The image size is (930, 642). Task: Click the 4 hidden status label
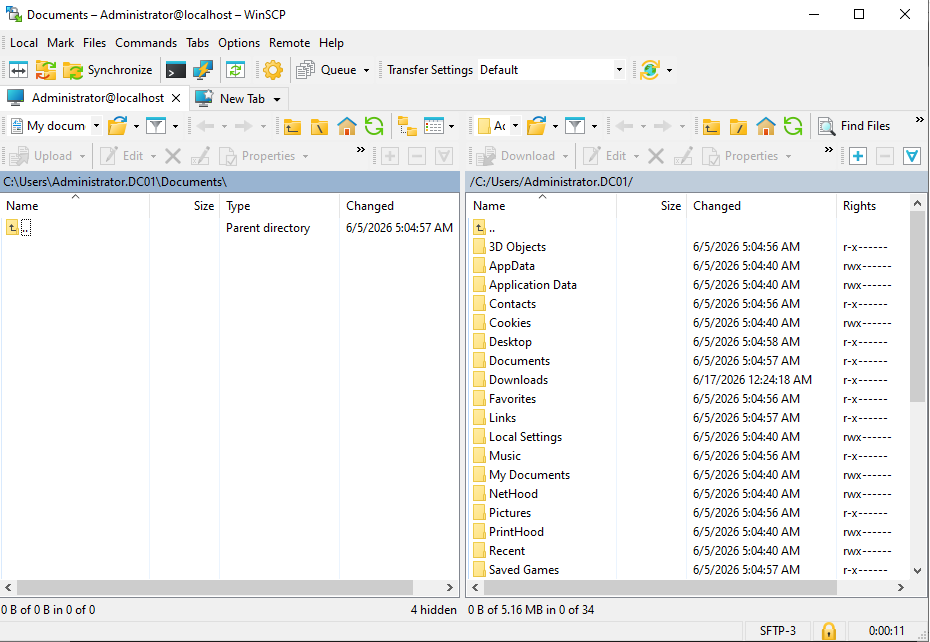pyautogui.click(x=434, y=609)
